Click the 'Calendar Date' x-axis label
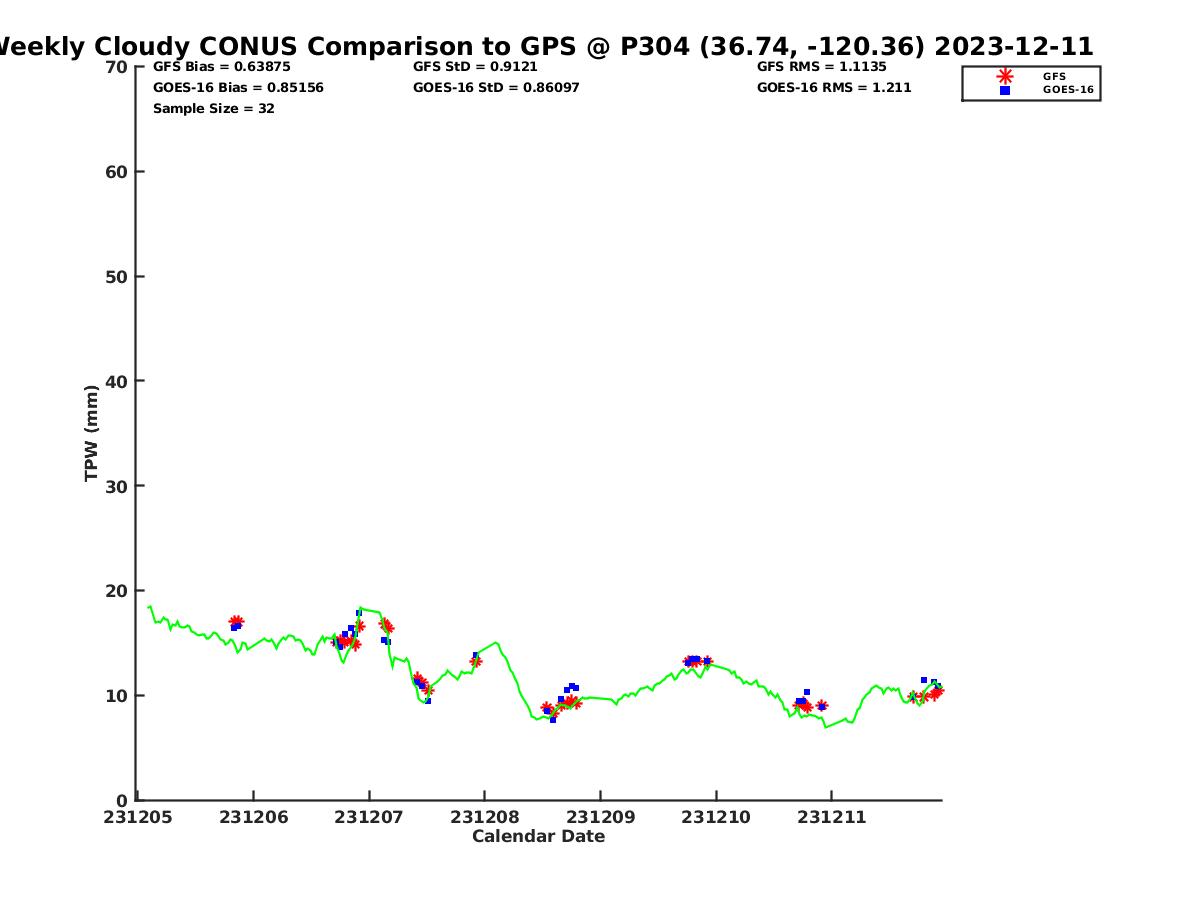The image size is (1200, 900). [x=538, y=836]
